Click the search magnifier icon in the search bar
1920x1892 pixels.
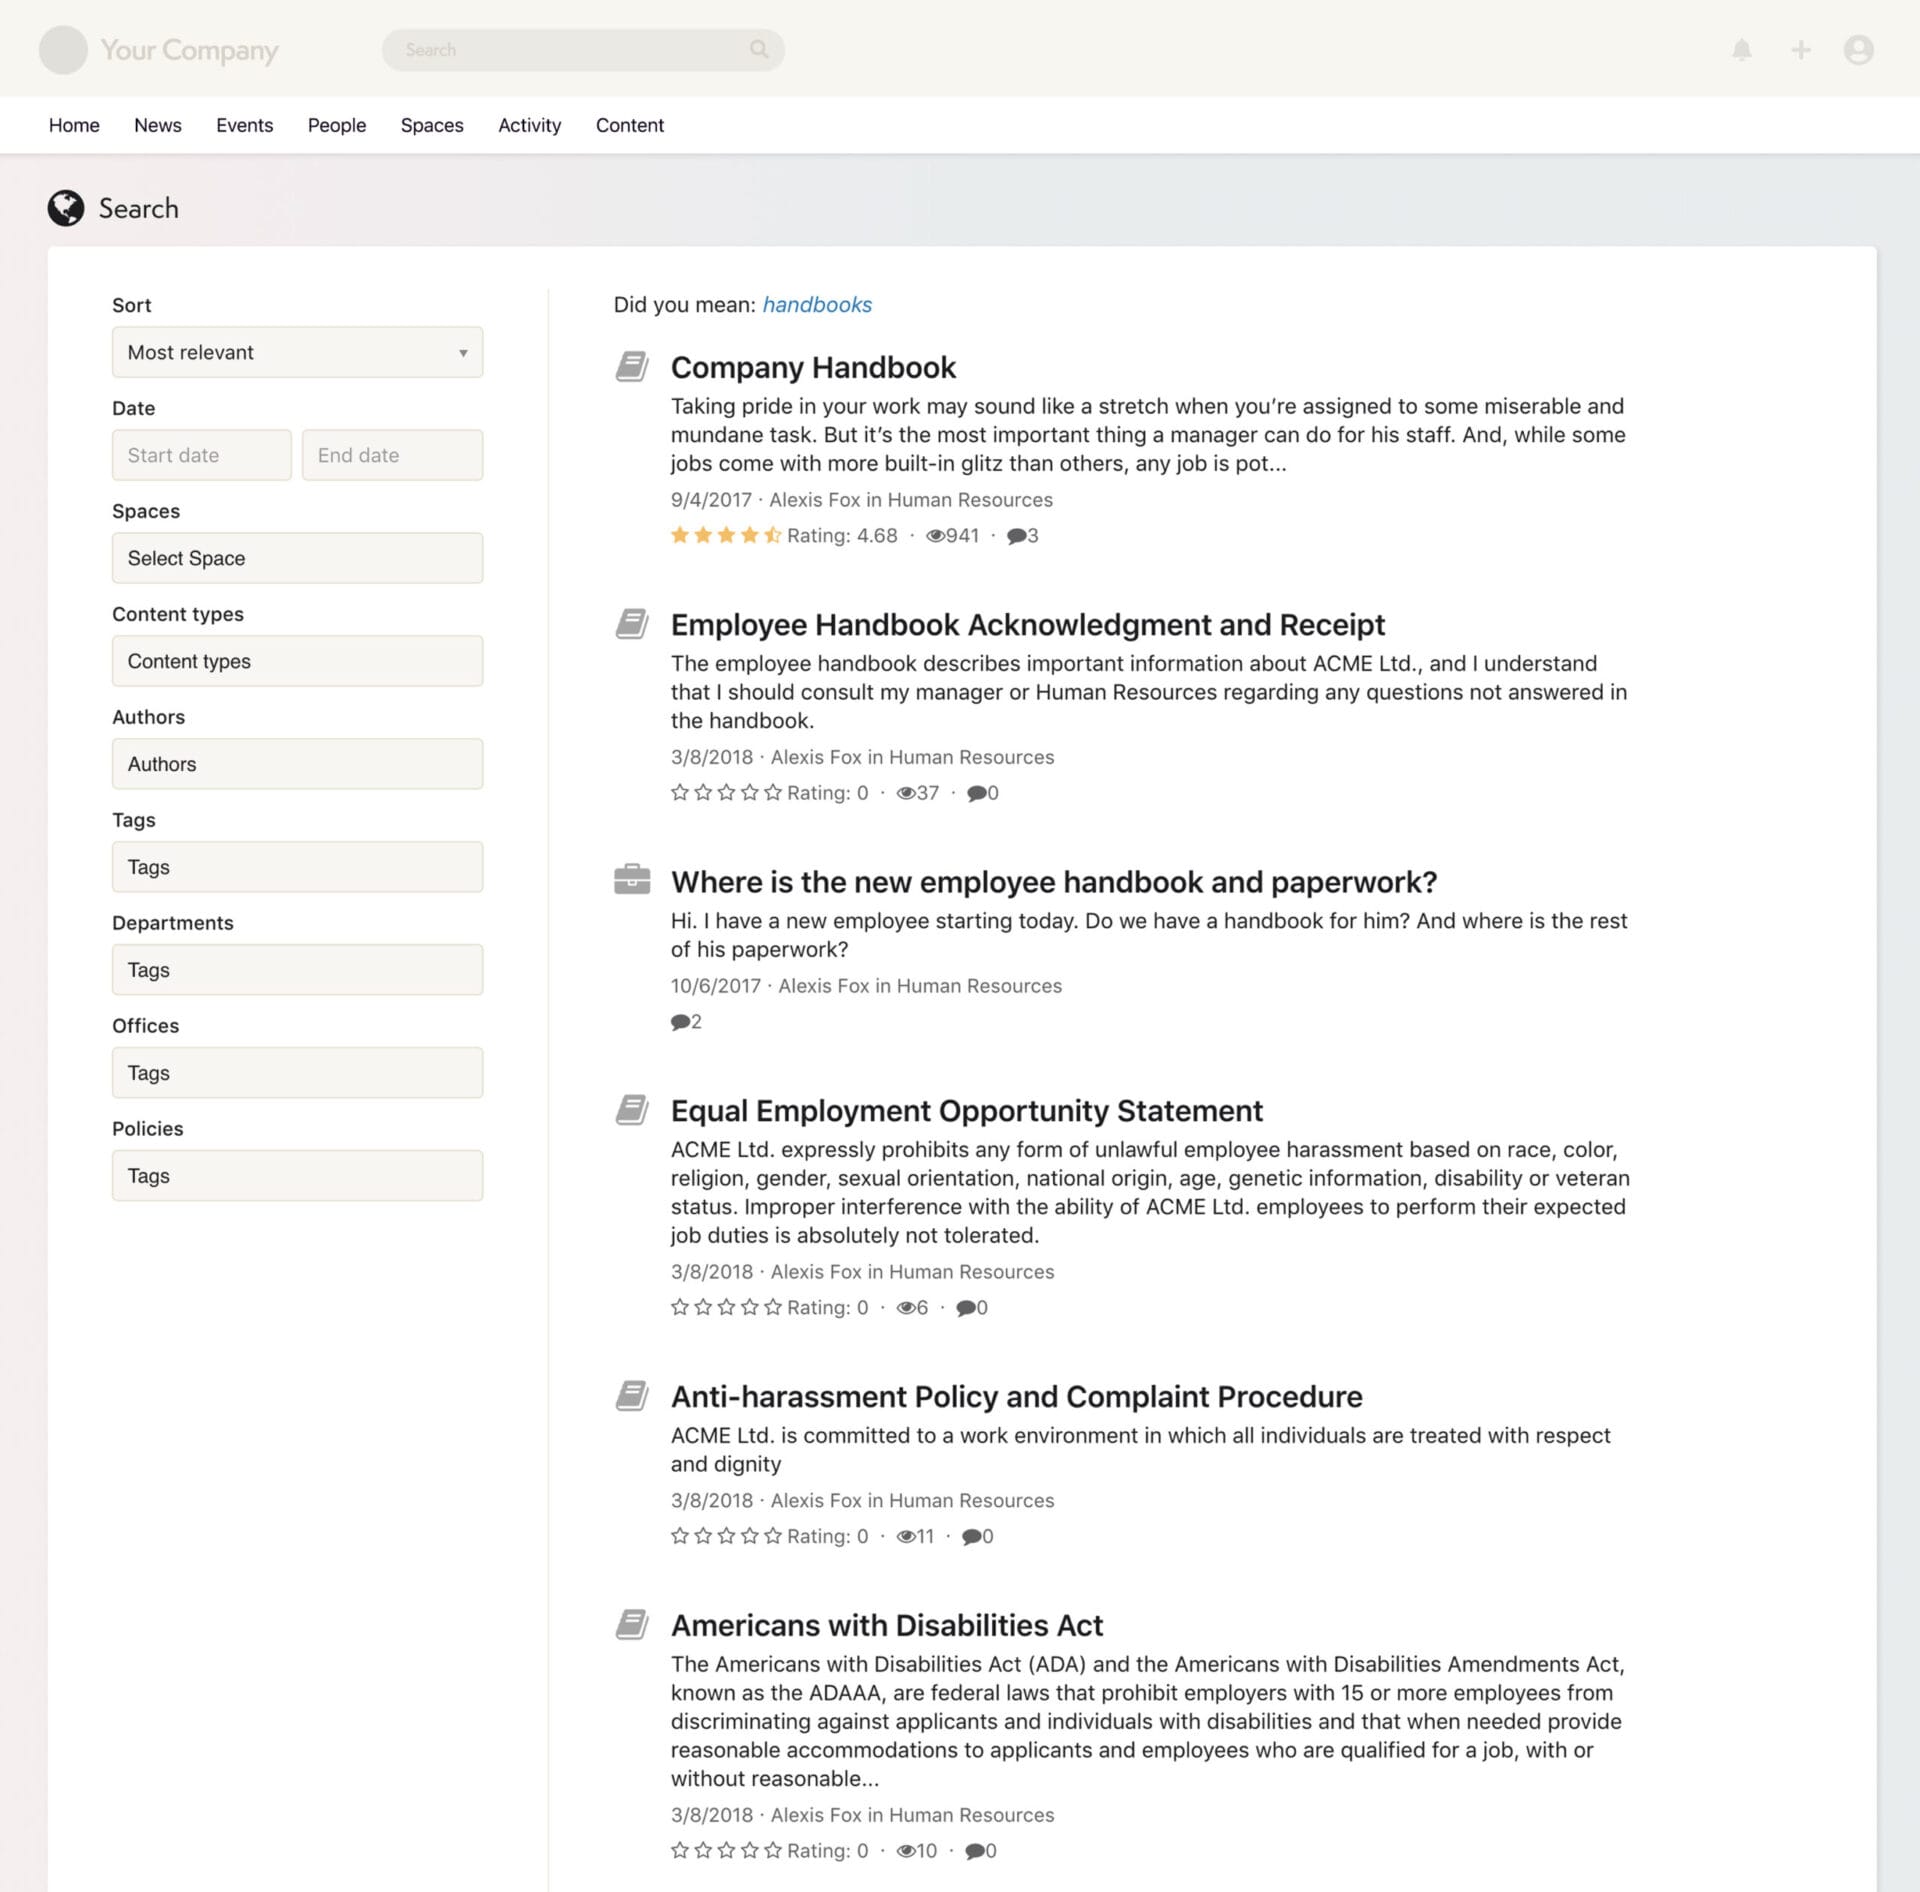[761, 49]
